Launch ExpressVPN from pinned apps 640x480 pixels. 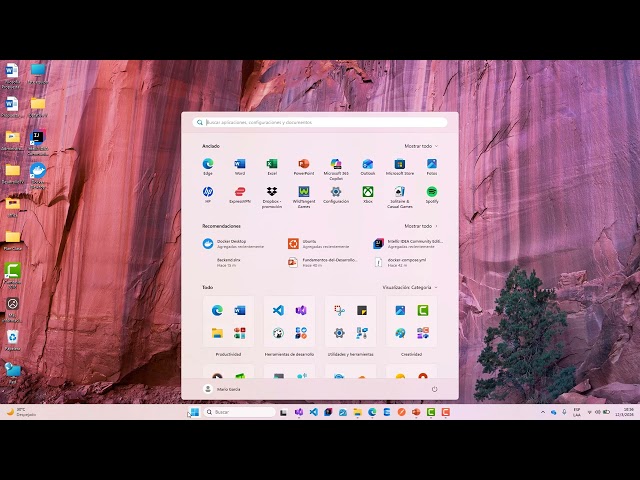click(x=240, y=195)
